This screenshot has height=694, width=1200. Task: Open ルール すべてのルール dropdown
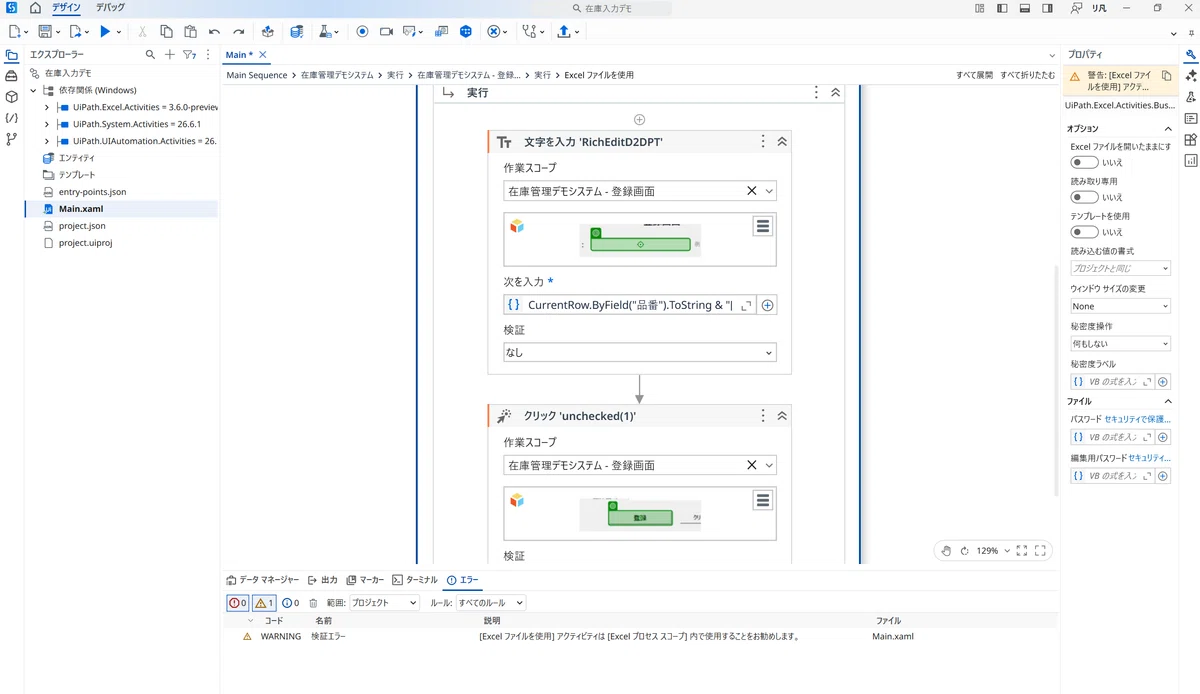pyautogui.click(x=490, y=603)
